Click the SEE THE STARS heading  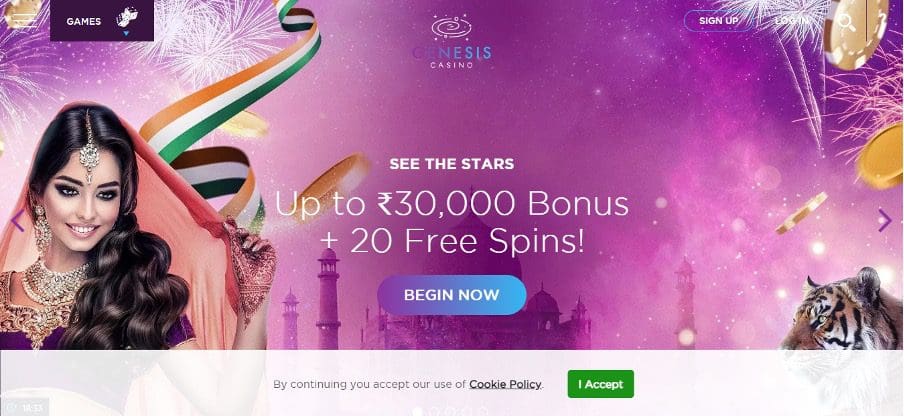click(x=451, y=164)
